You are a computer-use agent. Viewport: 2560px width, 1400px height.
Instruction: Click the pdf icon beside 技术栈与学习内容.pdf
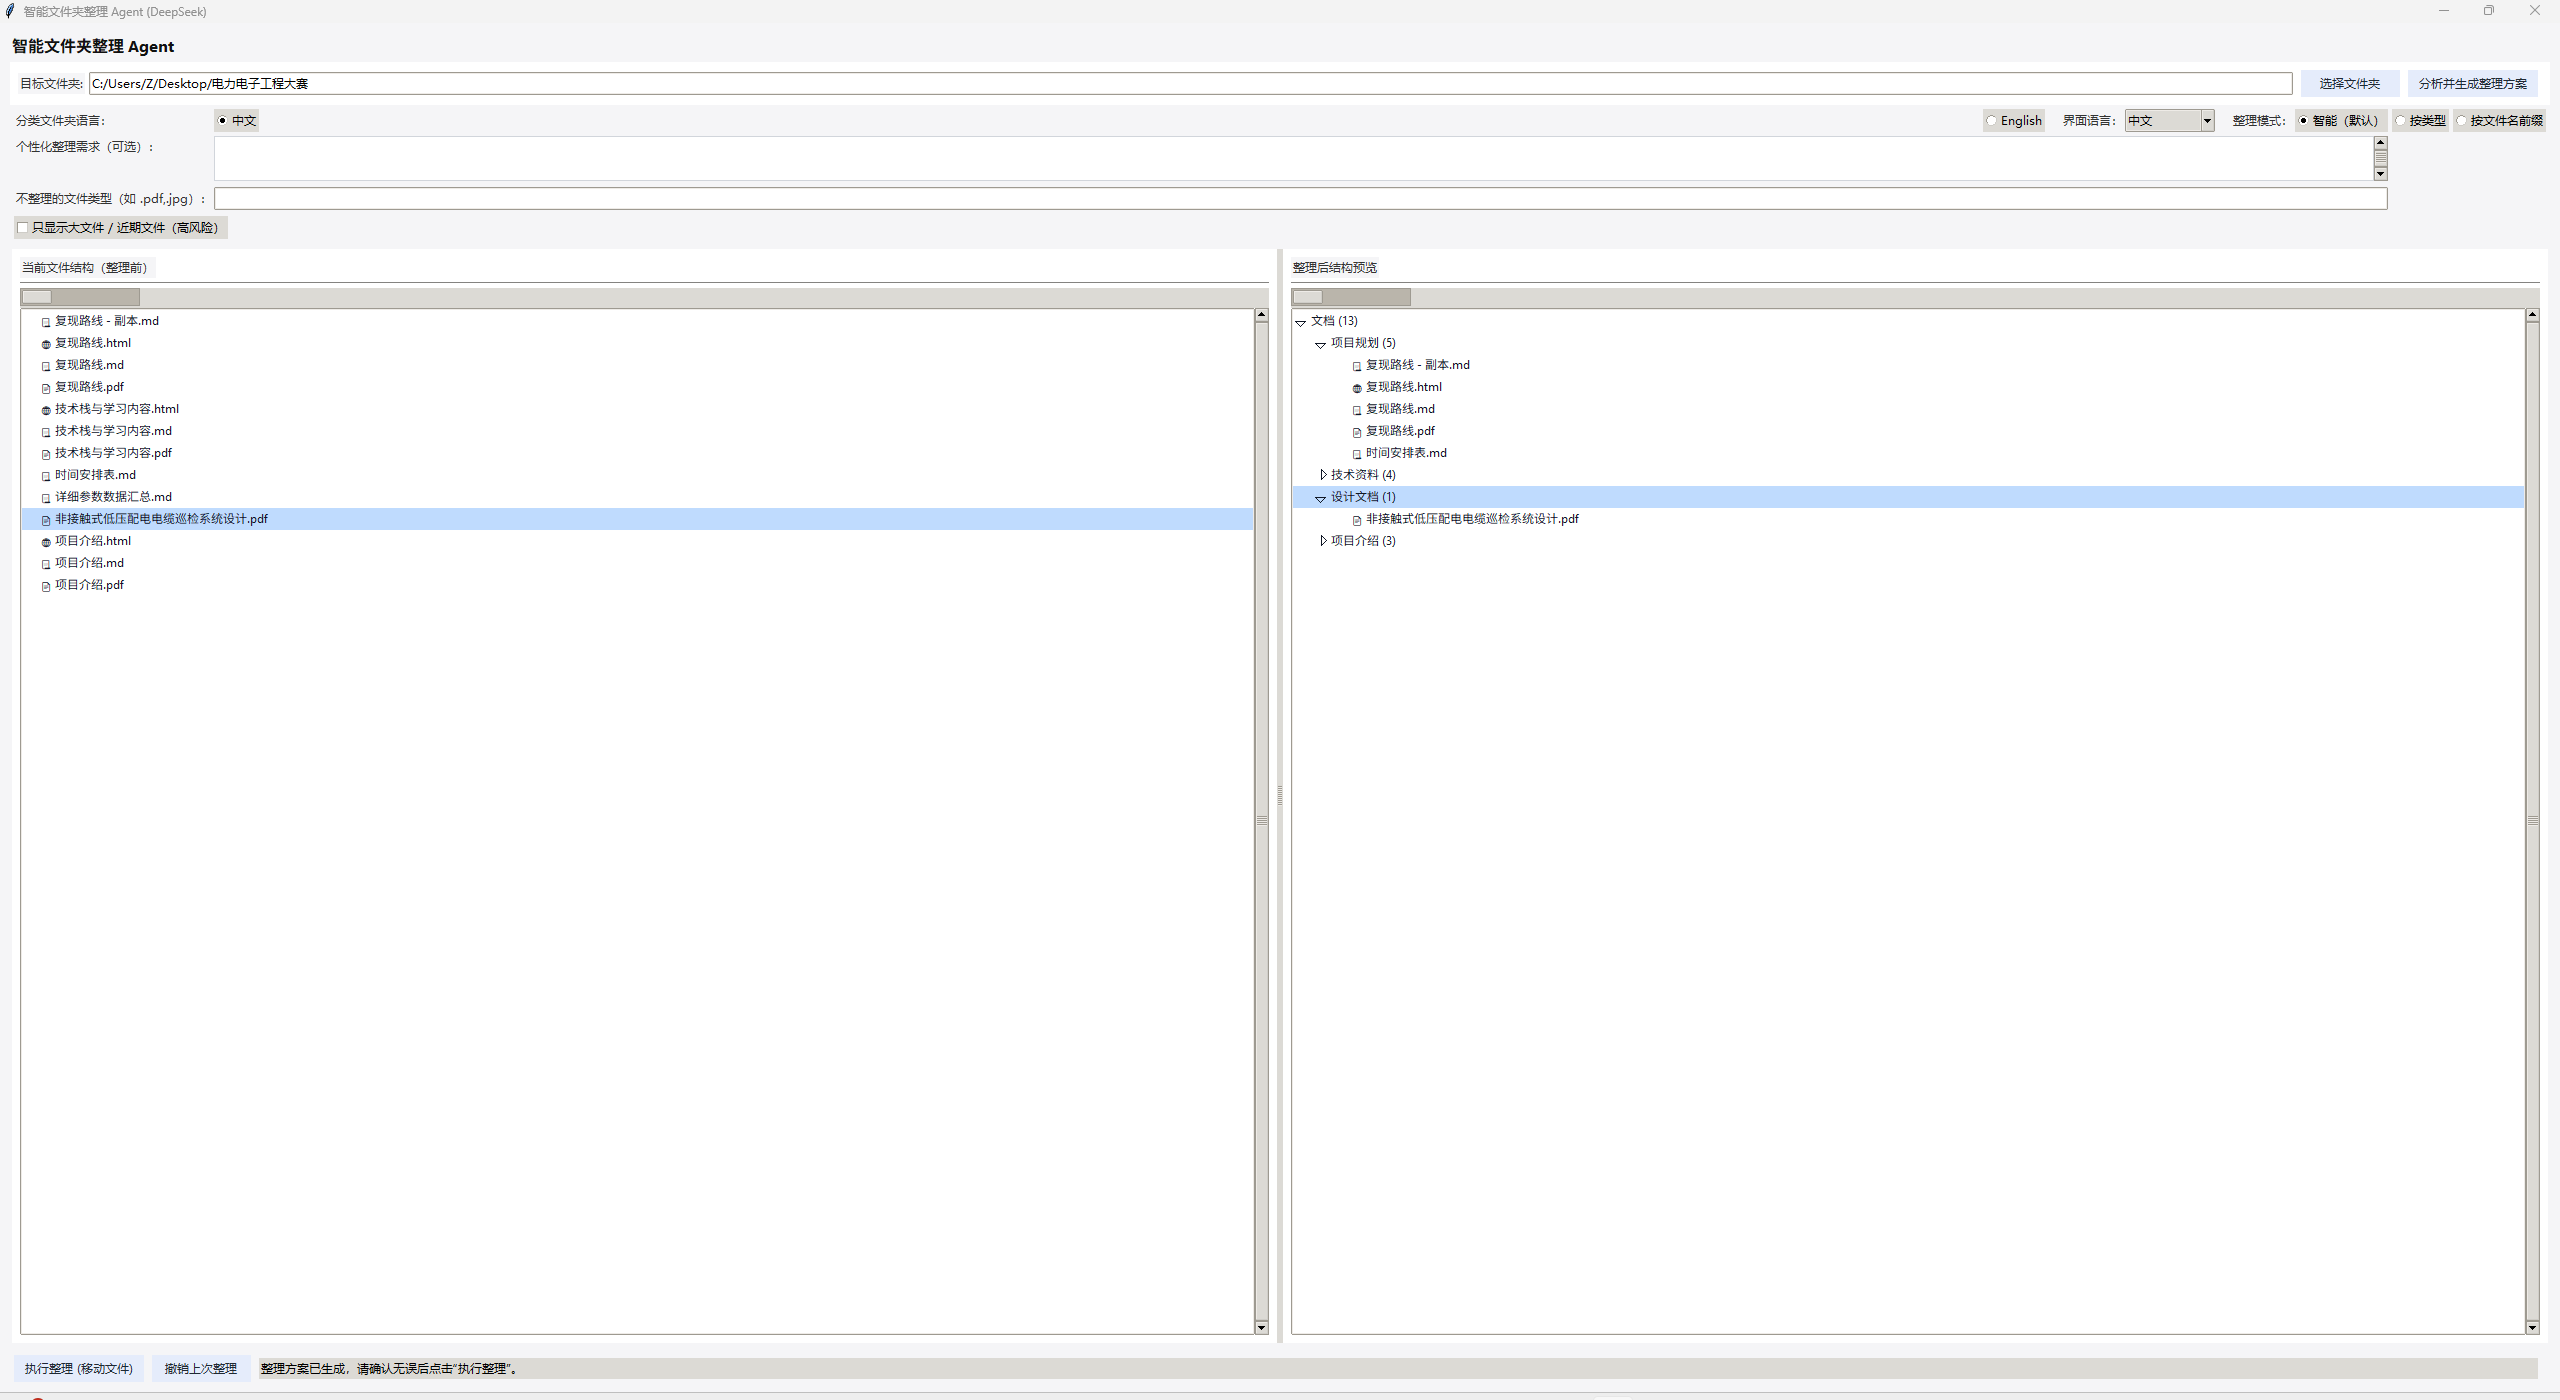pos(46,454)
